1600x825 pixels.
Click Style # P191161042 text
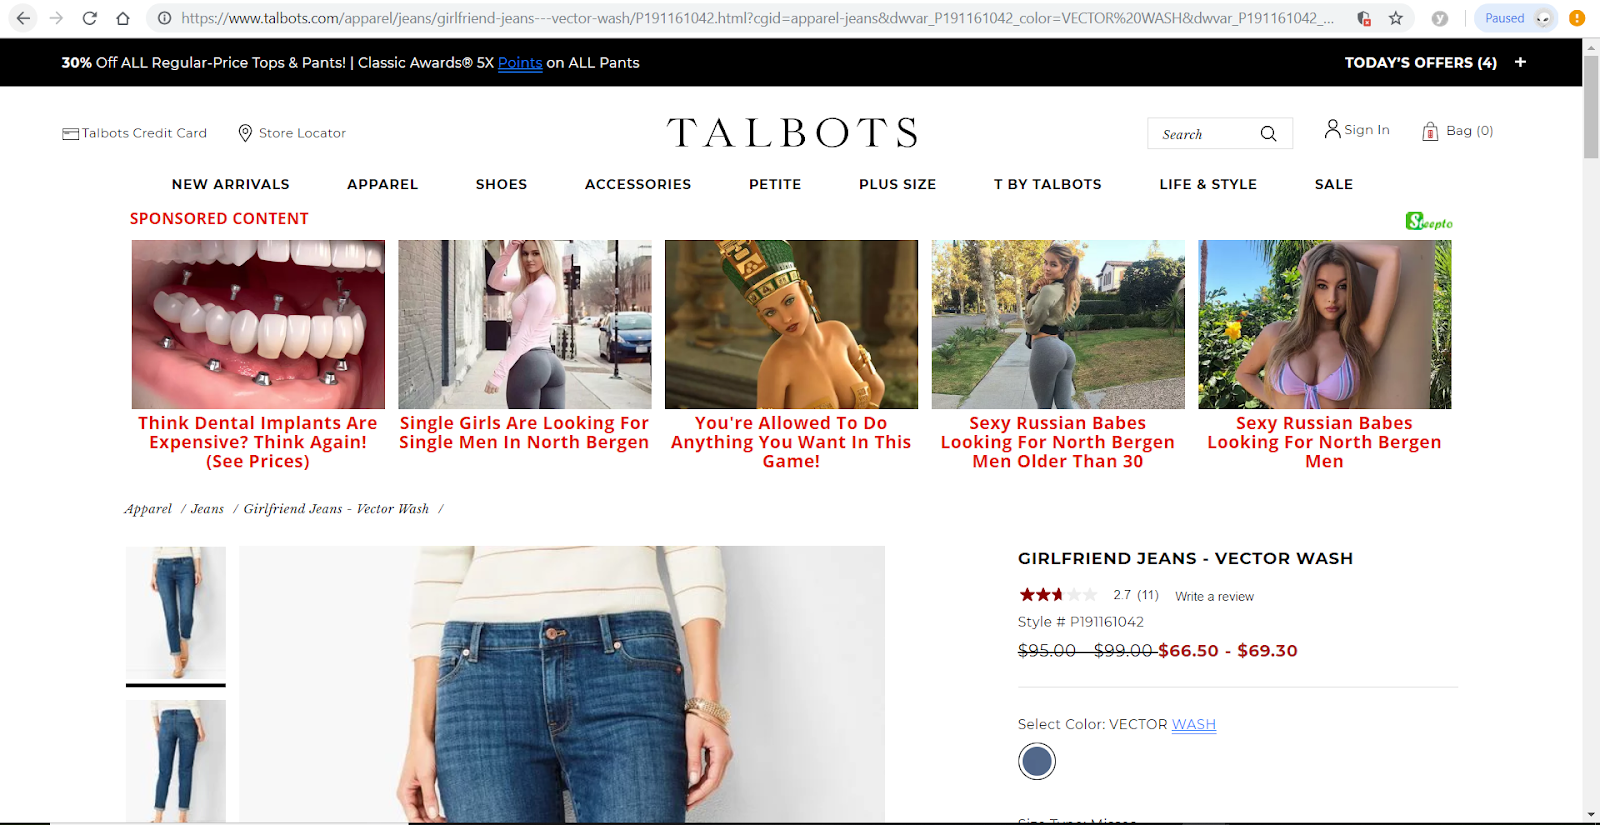[1081, 622]
